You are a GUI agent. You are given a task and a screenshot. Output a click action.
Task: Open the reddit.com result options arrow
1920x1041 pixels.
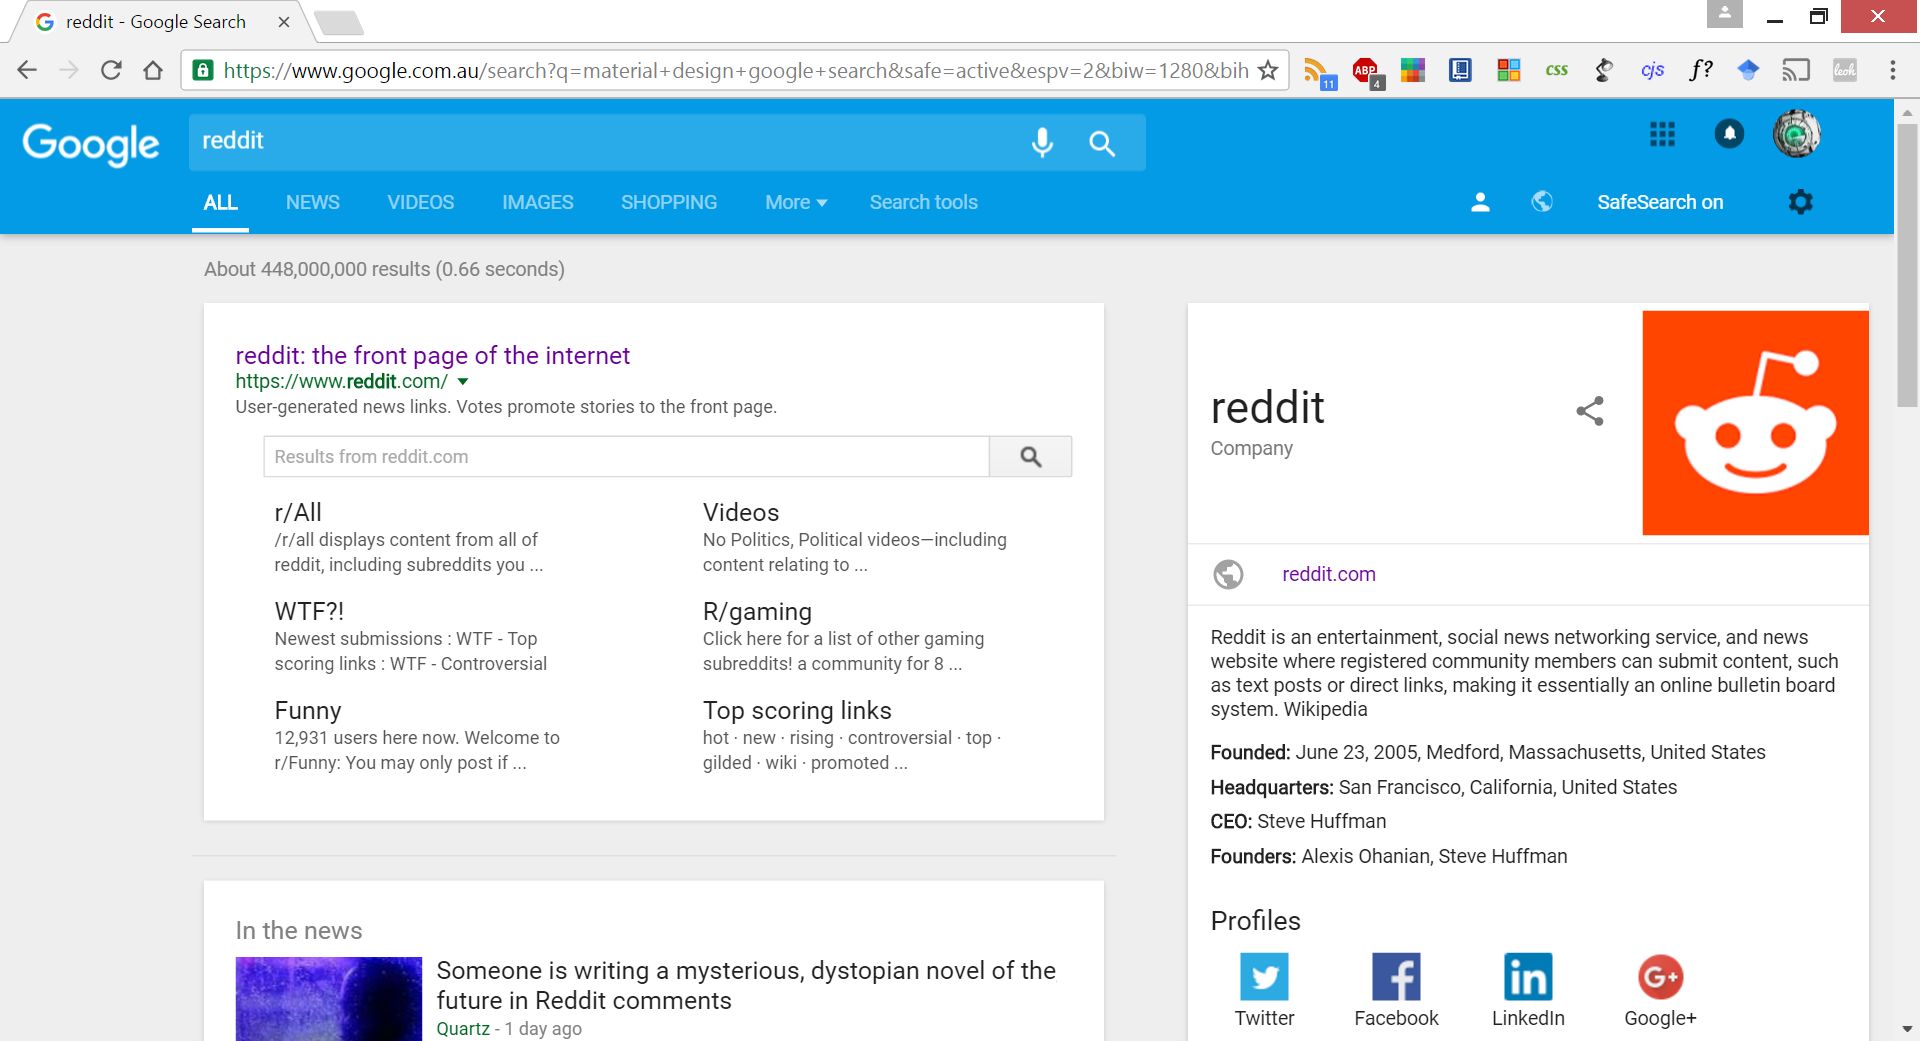point(462,381)
